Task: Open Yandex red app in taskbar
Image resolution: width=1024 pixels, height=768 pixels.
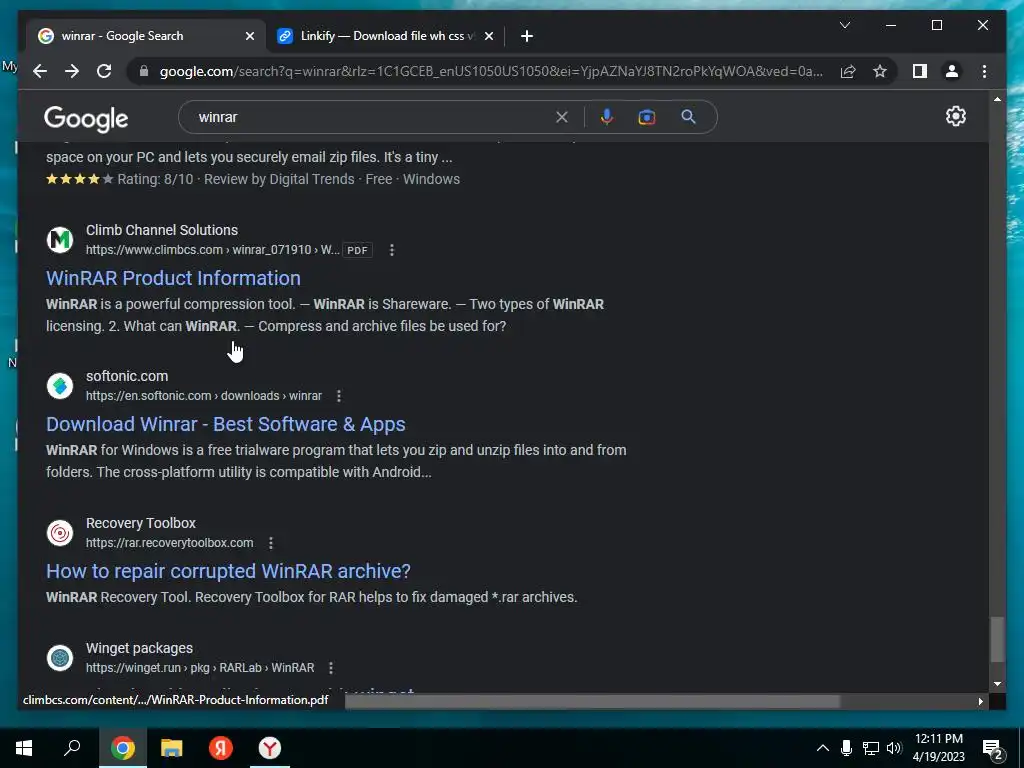Action: click(x=221, y=748)
